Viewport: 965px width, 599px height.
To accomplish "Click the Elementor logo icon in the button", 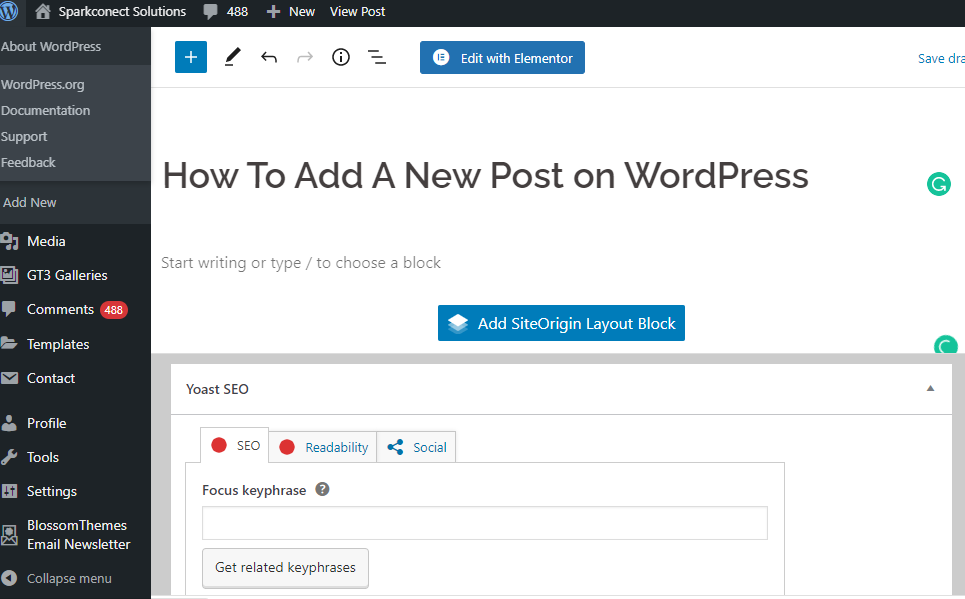I will [x=441, y=58].
